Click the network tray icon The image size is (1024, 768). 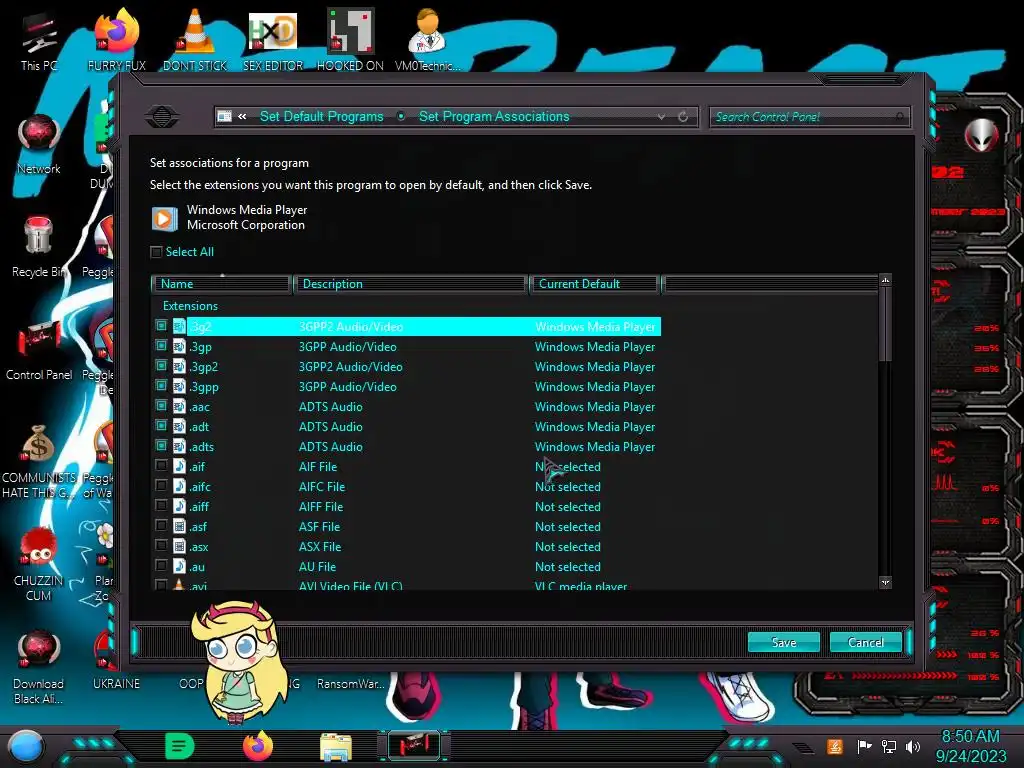889,746
